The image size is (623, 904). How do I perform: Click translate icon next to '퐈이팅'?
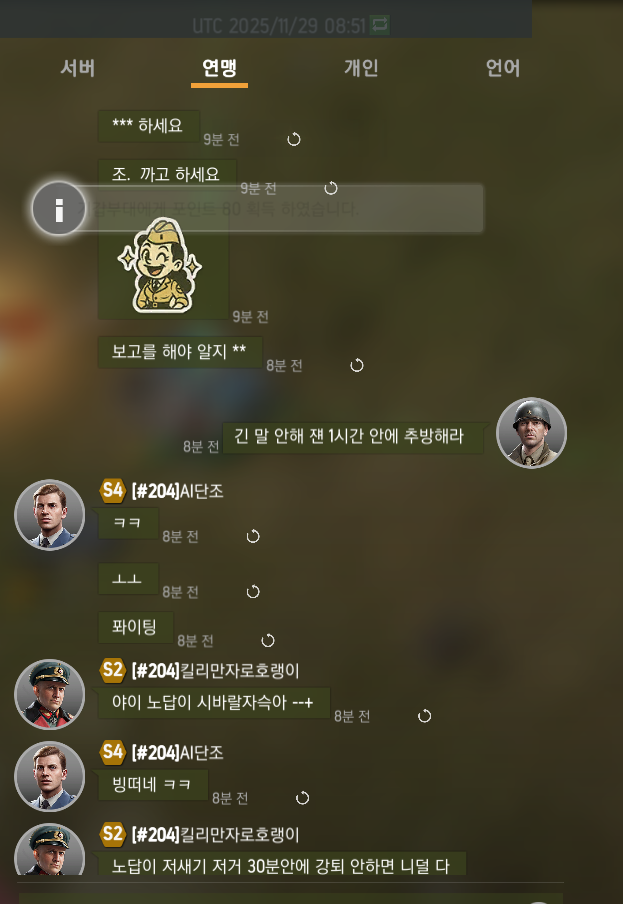click(268, 641)
